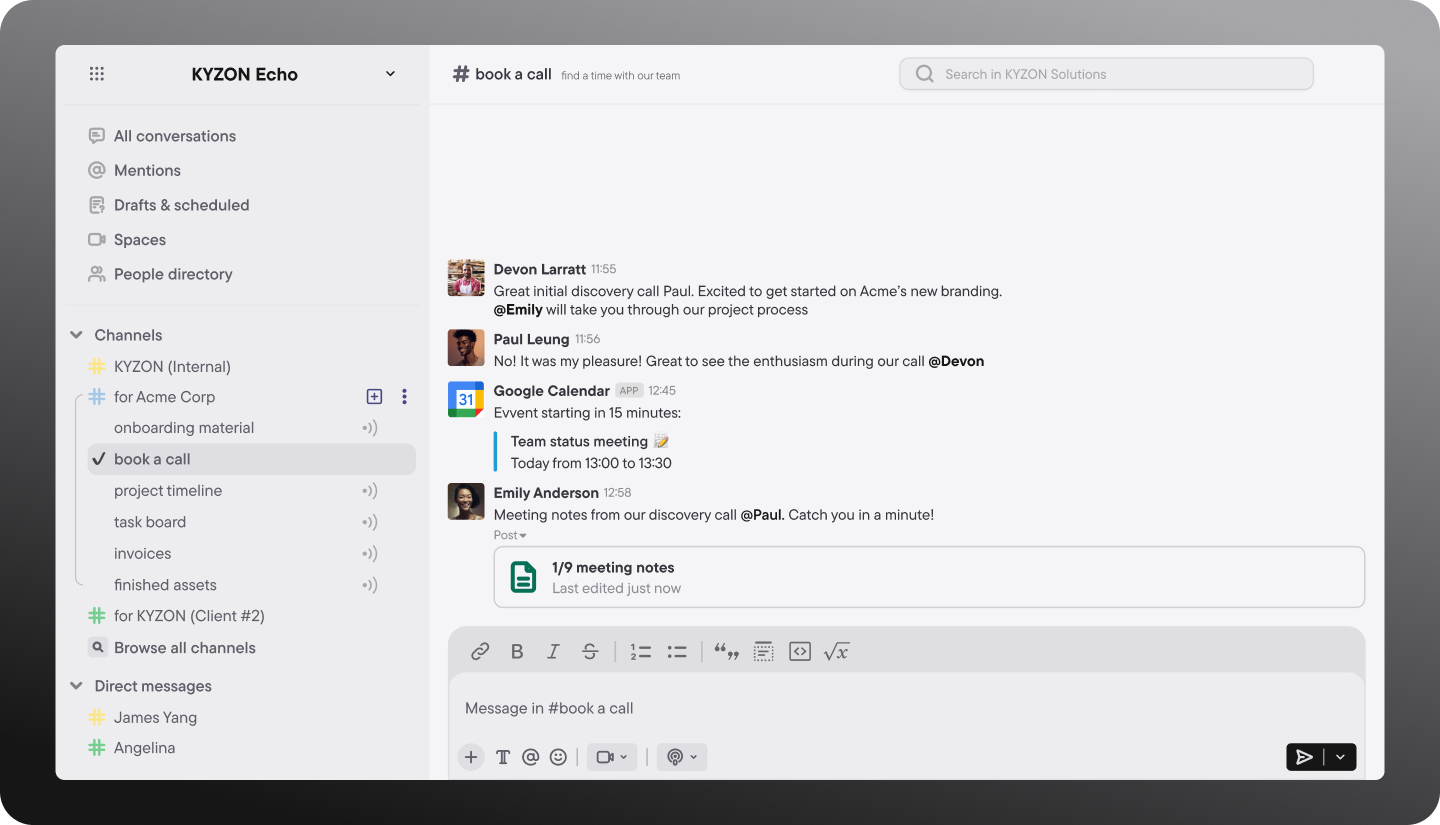Click Devon Larratt's avatar

[466, 278]
